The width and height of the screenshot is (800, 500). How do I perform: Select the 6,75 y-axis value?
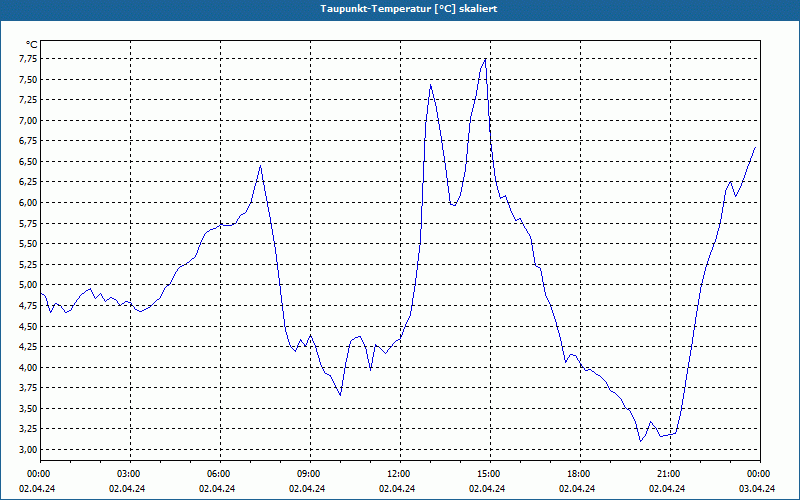[x=28, y=141]
